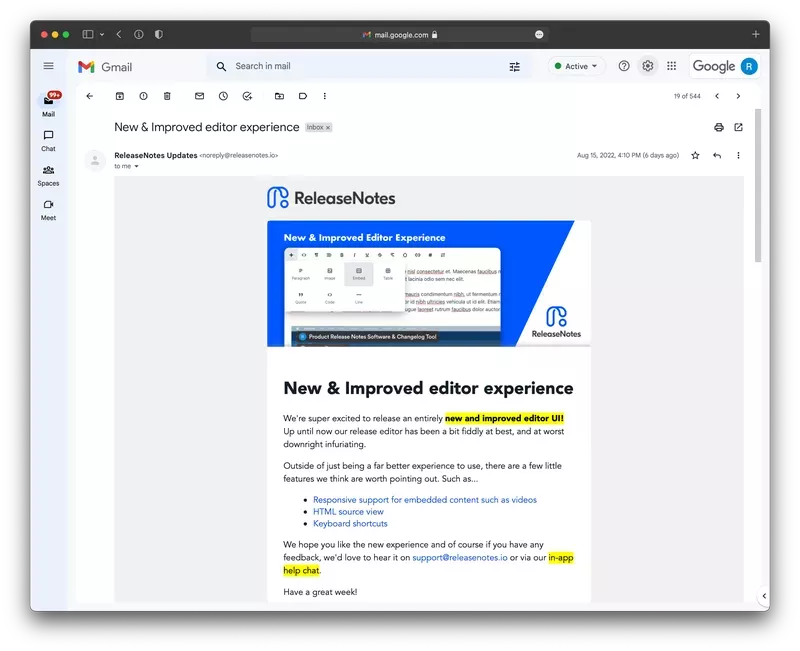Print the email
The image size is (800, 651).
tap(717, 128)
